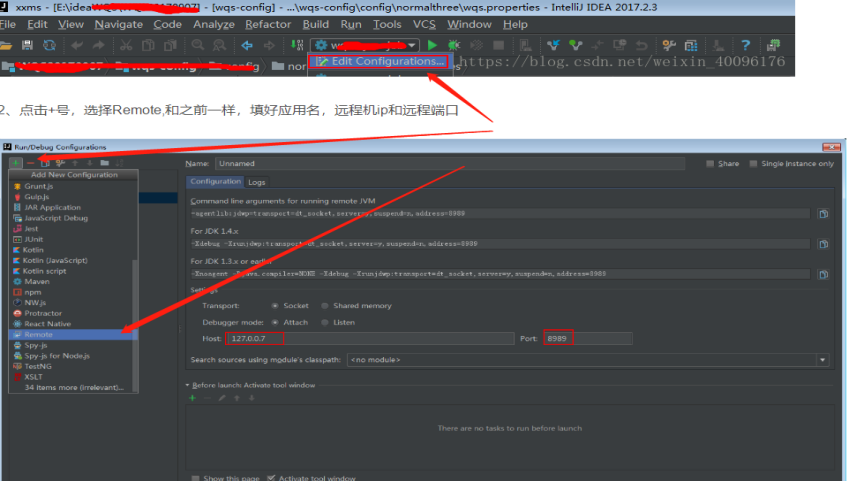Select the Listen debugger mode radio
Image resolution: width=865 pixels, height=481 pixels.
coord(325,322)
